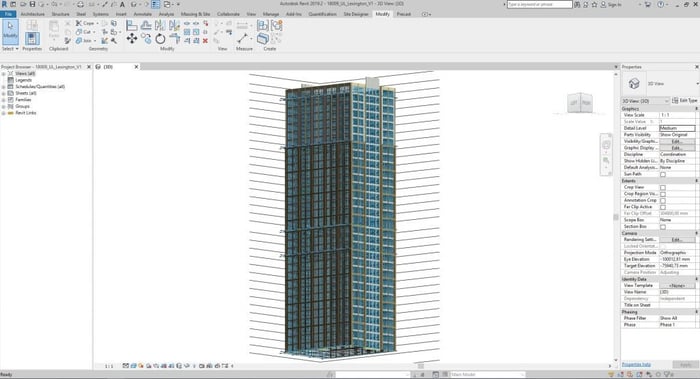Open the Manage ribbon tab
This screenshot has width=700, height=379.
pos(271,14)
